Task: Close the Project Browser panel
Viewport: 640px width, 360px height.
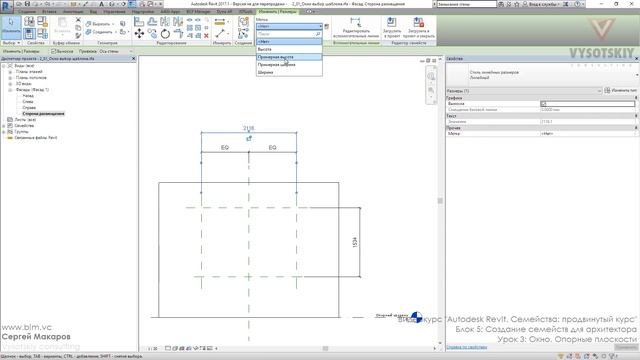Action: tap(133, 59)
